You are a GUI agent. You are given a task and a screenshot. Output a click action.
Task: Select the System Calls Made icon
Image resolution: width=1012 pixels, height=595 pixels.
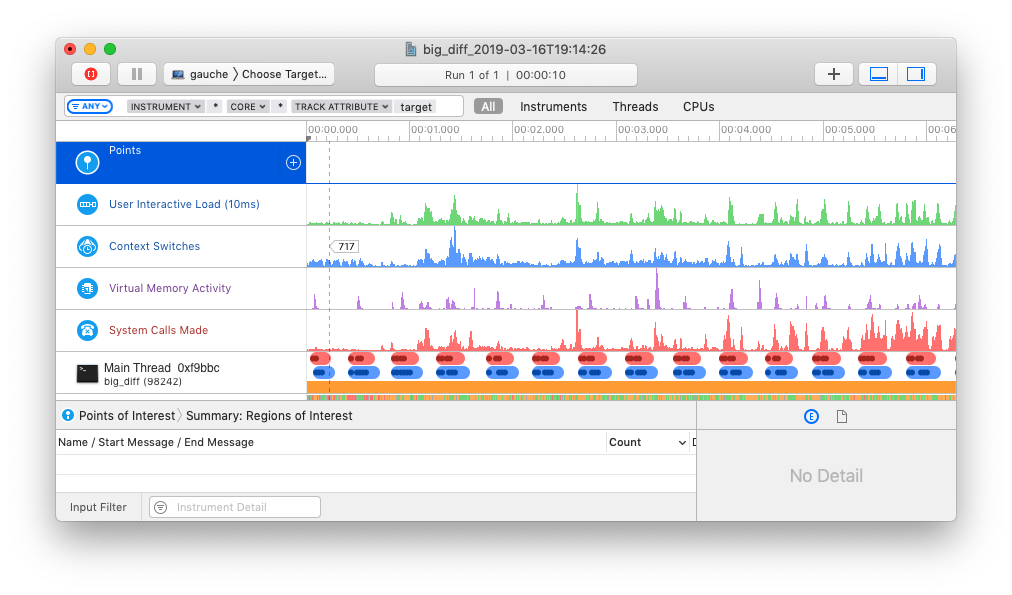pyautogui.click(x=87, y=330)
